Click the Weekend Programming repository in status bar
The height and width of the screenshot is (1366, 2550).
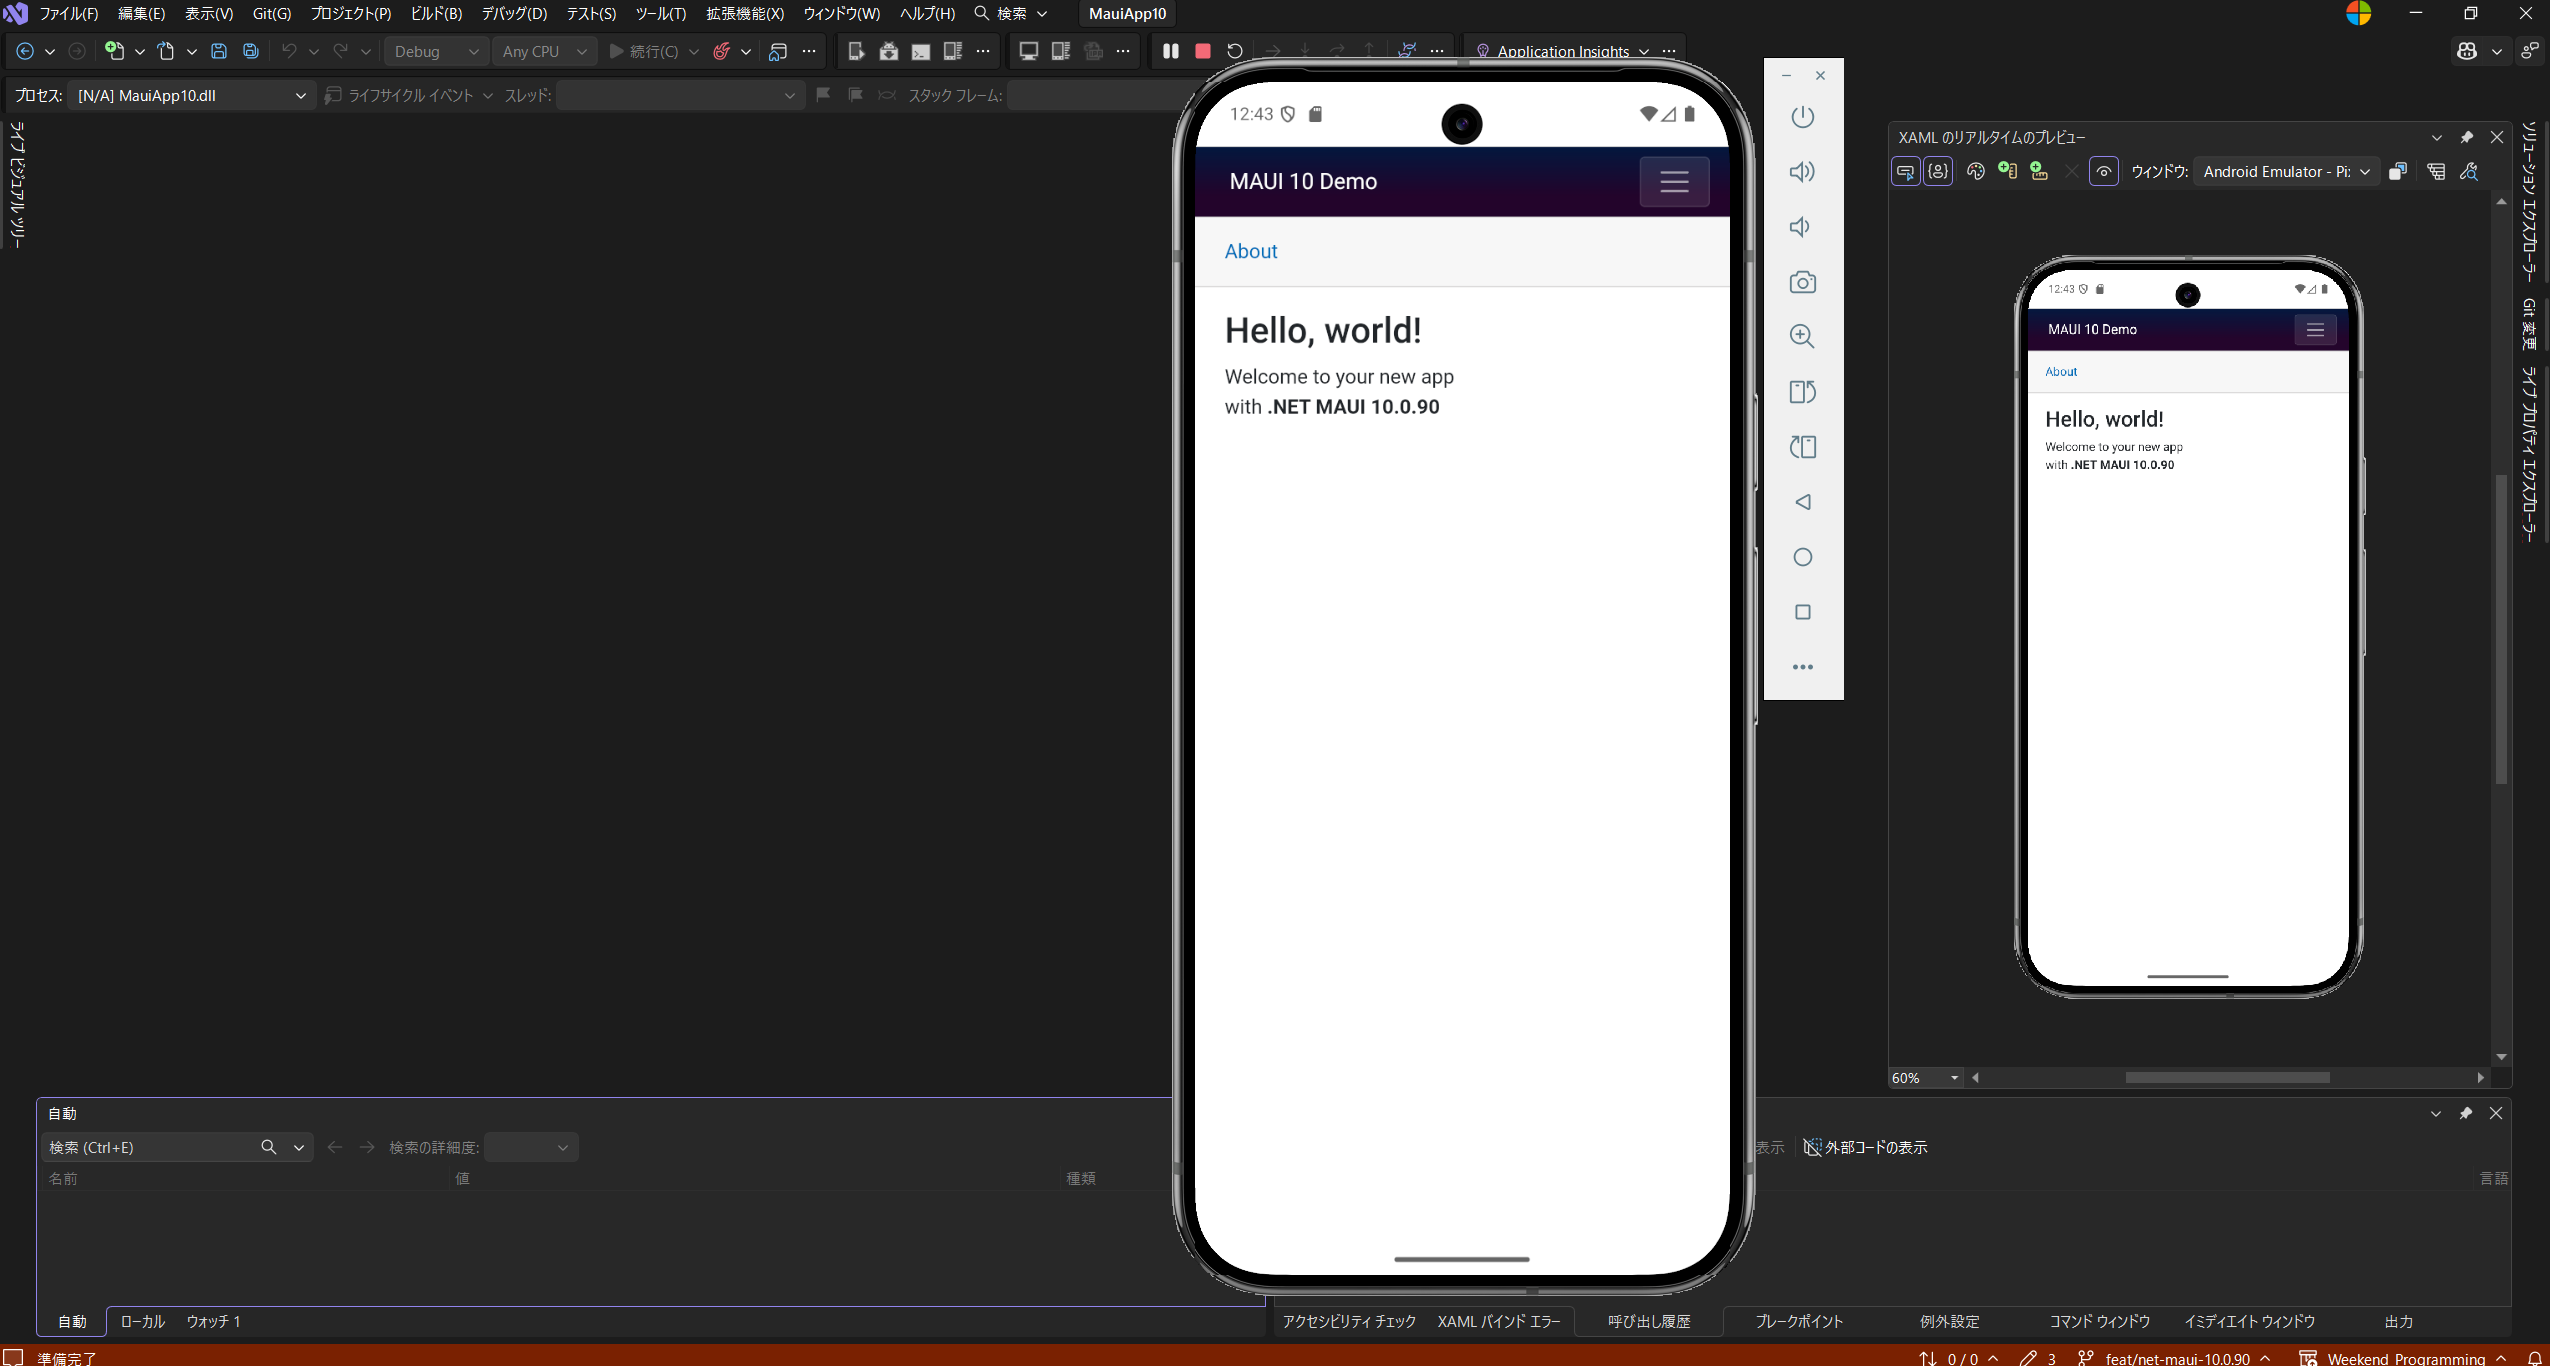click(2402, 1357)
